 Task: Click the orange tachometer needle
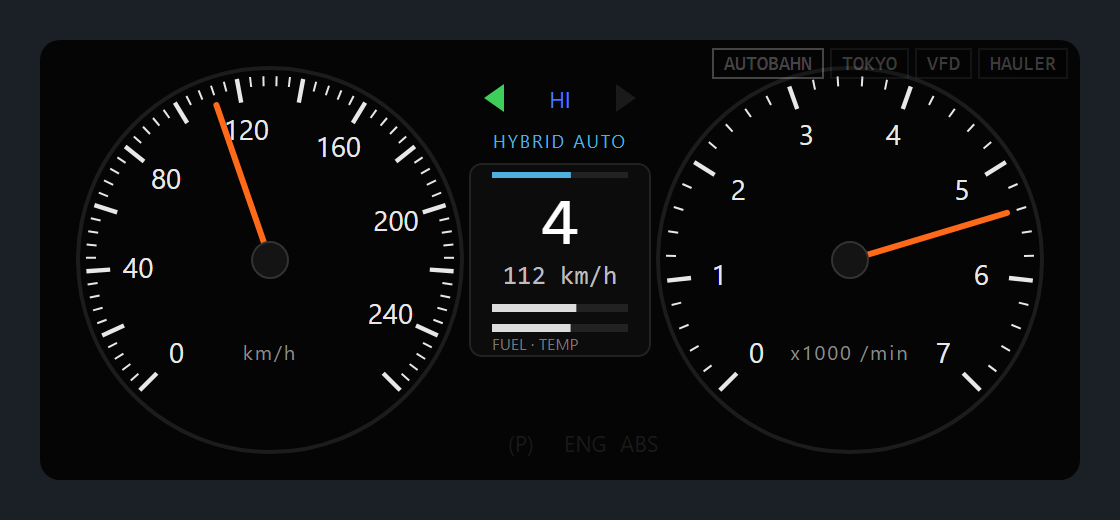click(938, 234)
